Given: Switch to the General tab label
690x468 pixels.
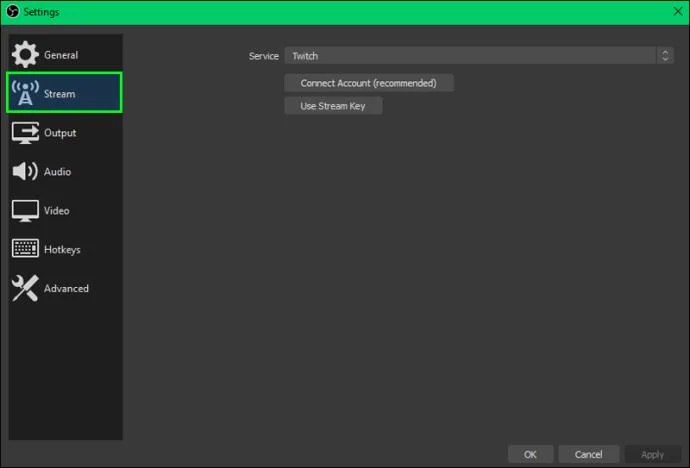Looking at the screenshot, I should coord(61,55).
